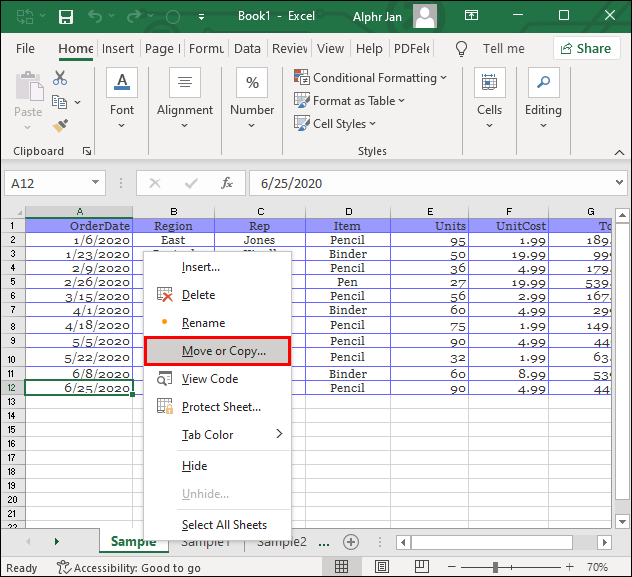Viewport: 632px width, 577px height.
Task: Expand the formula bar chevron
Action: click(619, 183)
